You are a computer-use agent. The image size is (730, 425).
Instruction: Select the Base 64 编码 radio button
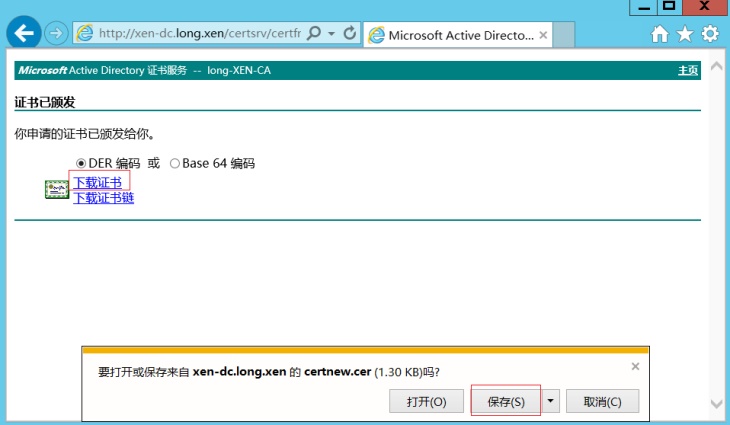[x=175, y=163]
